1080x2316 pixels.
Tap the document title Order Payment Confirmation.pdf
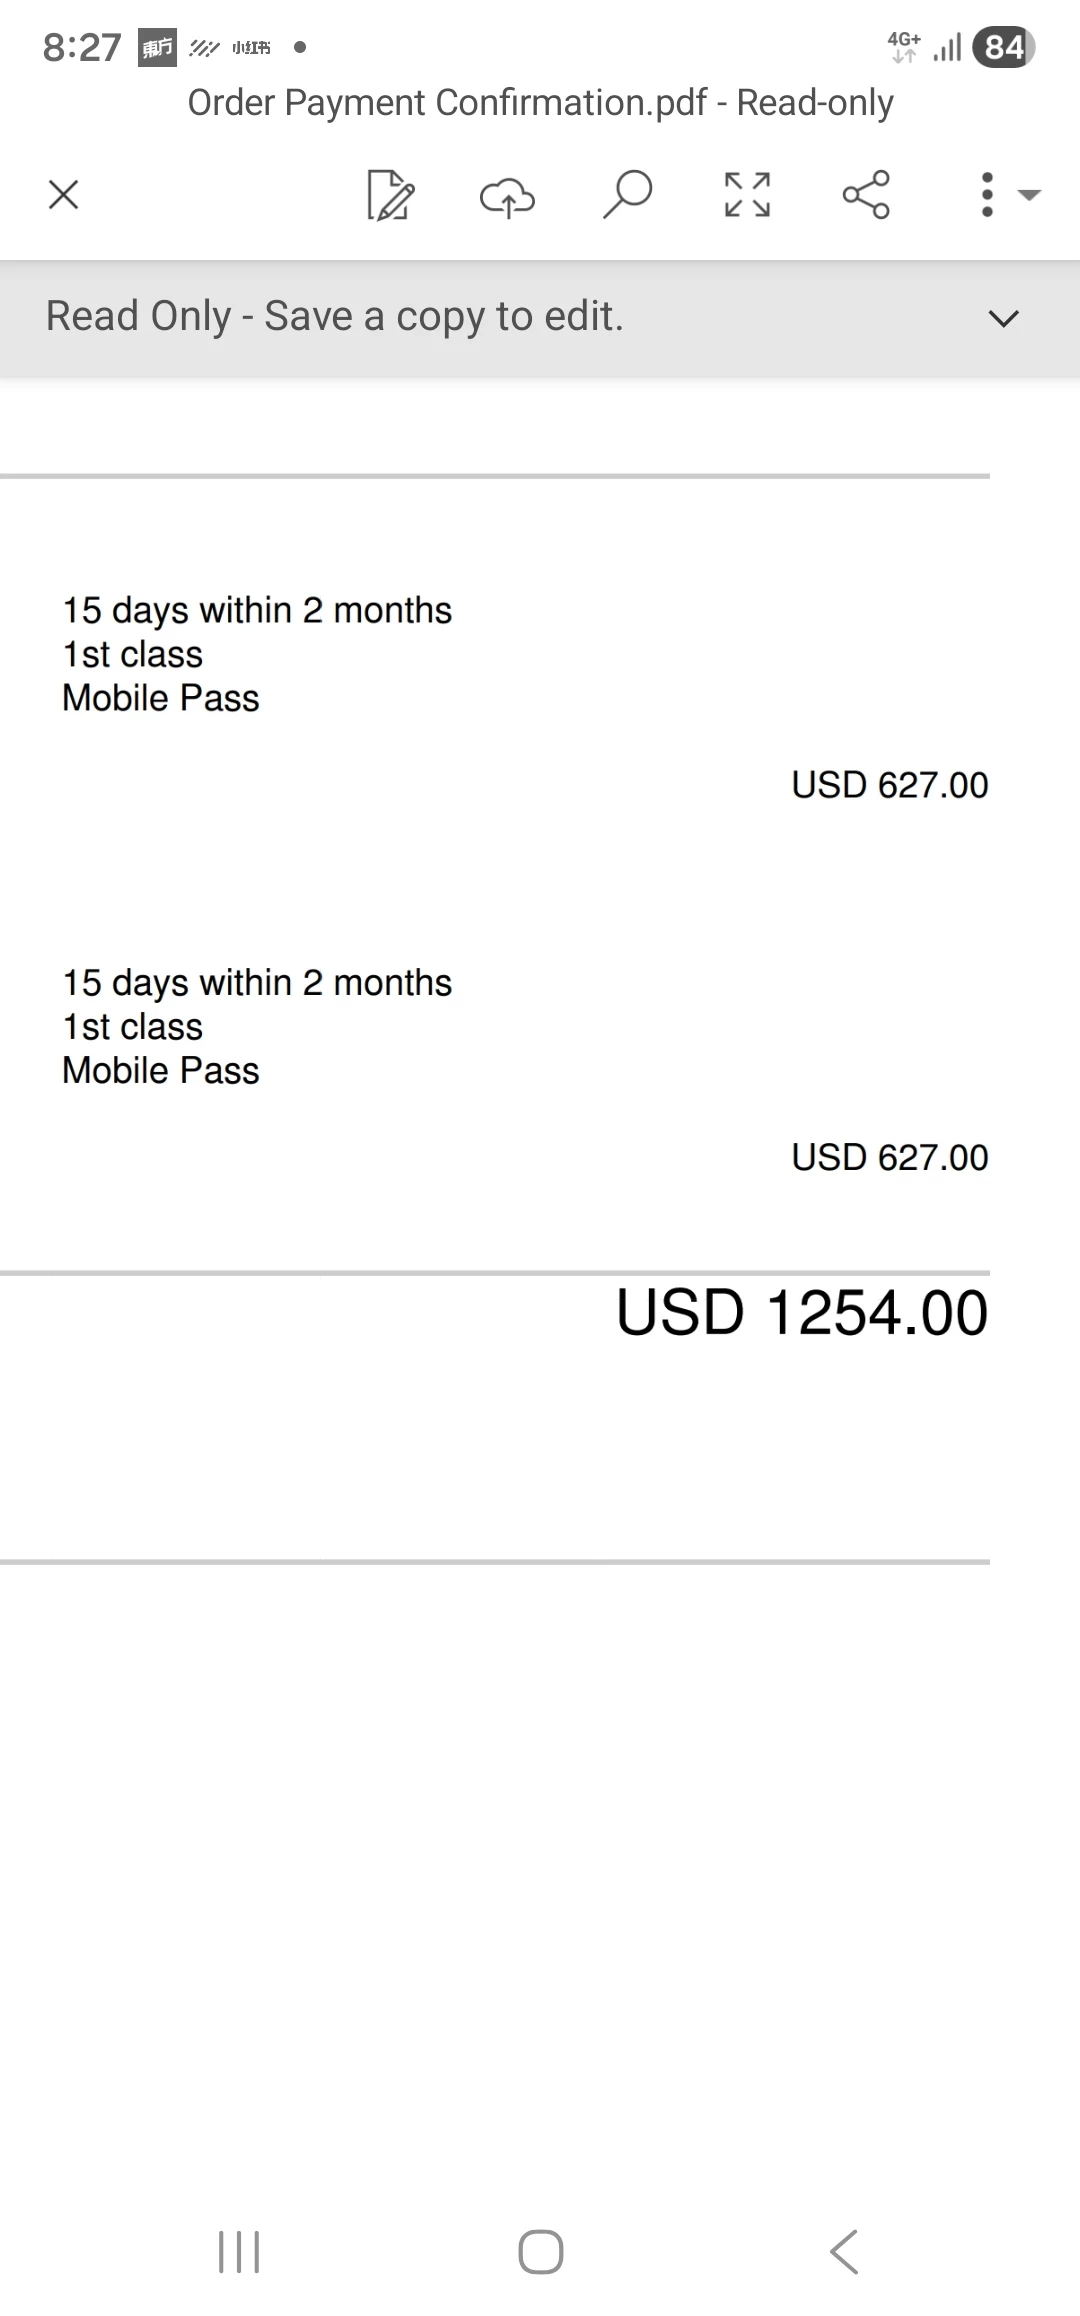point(540,102)
